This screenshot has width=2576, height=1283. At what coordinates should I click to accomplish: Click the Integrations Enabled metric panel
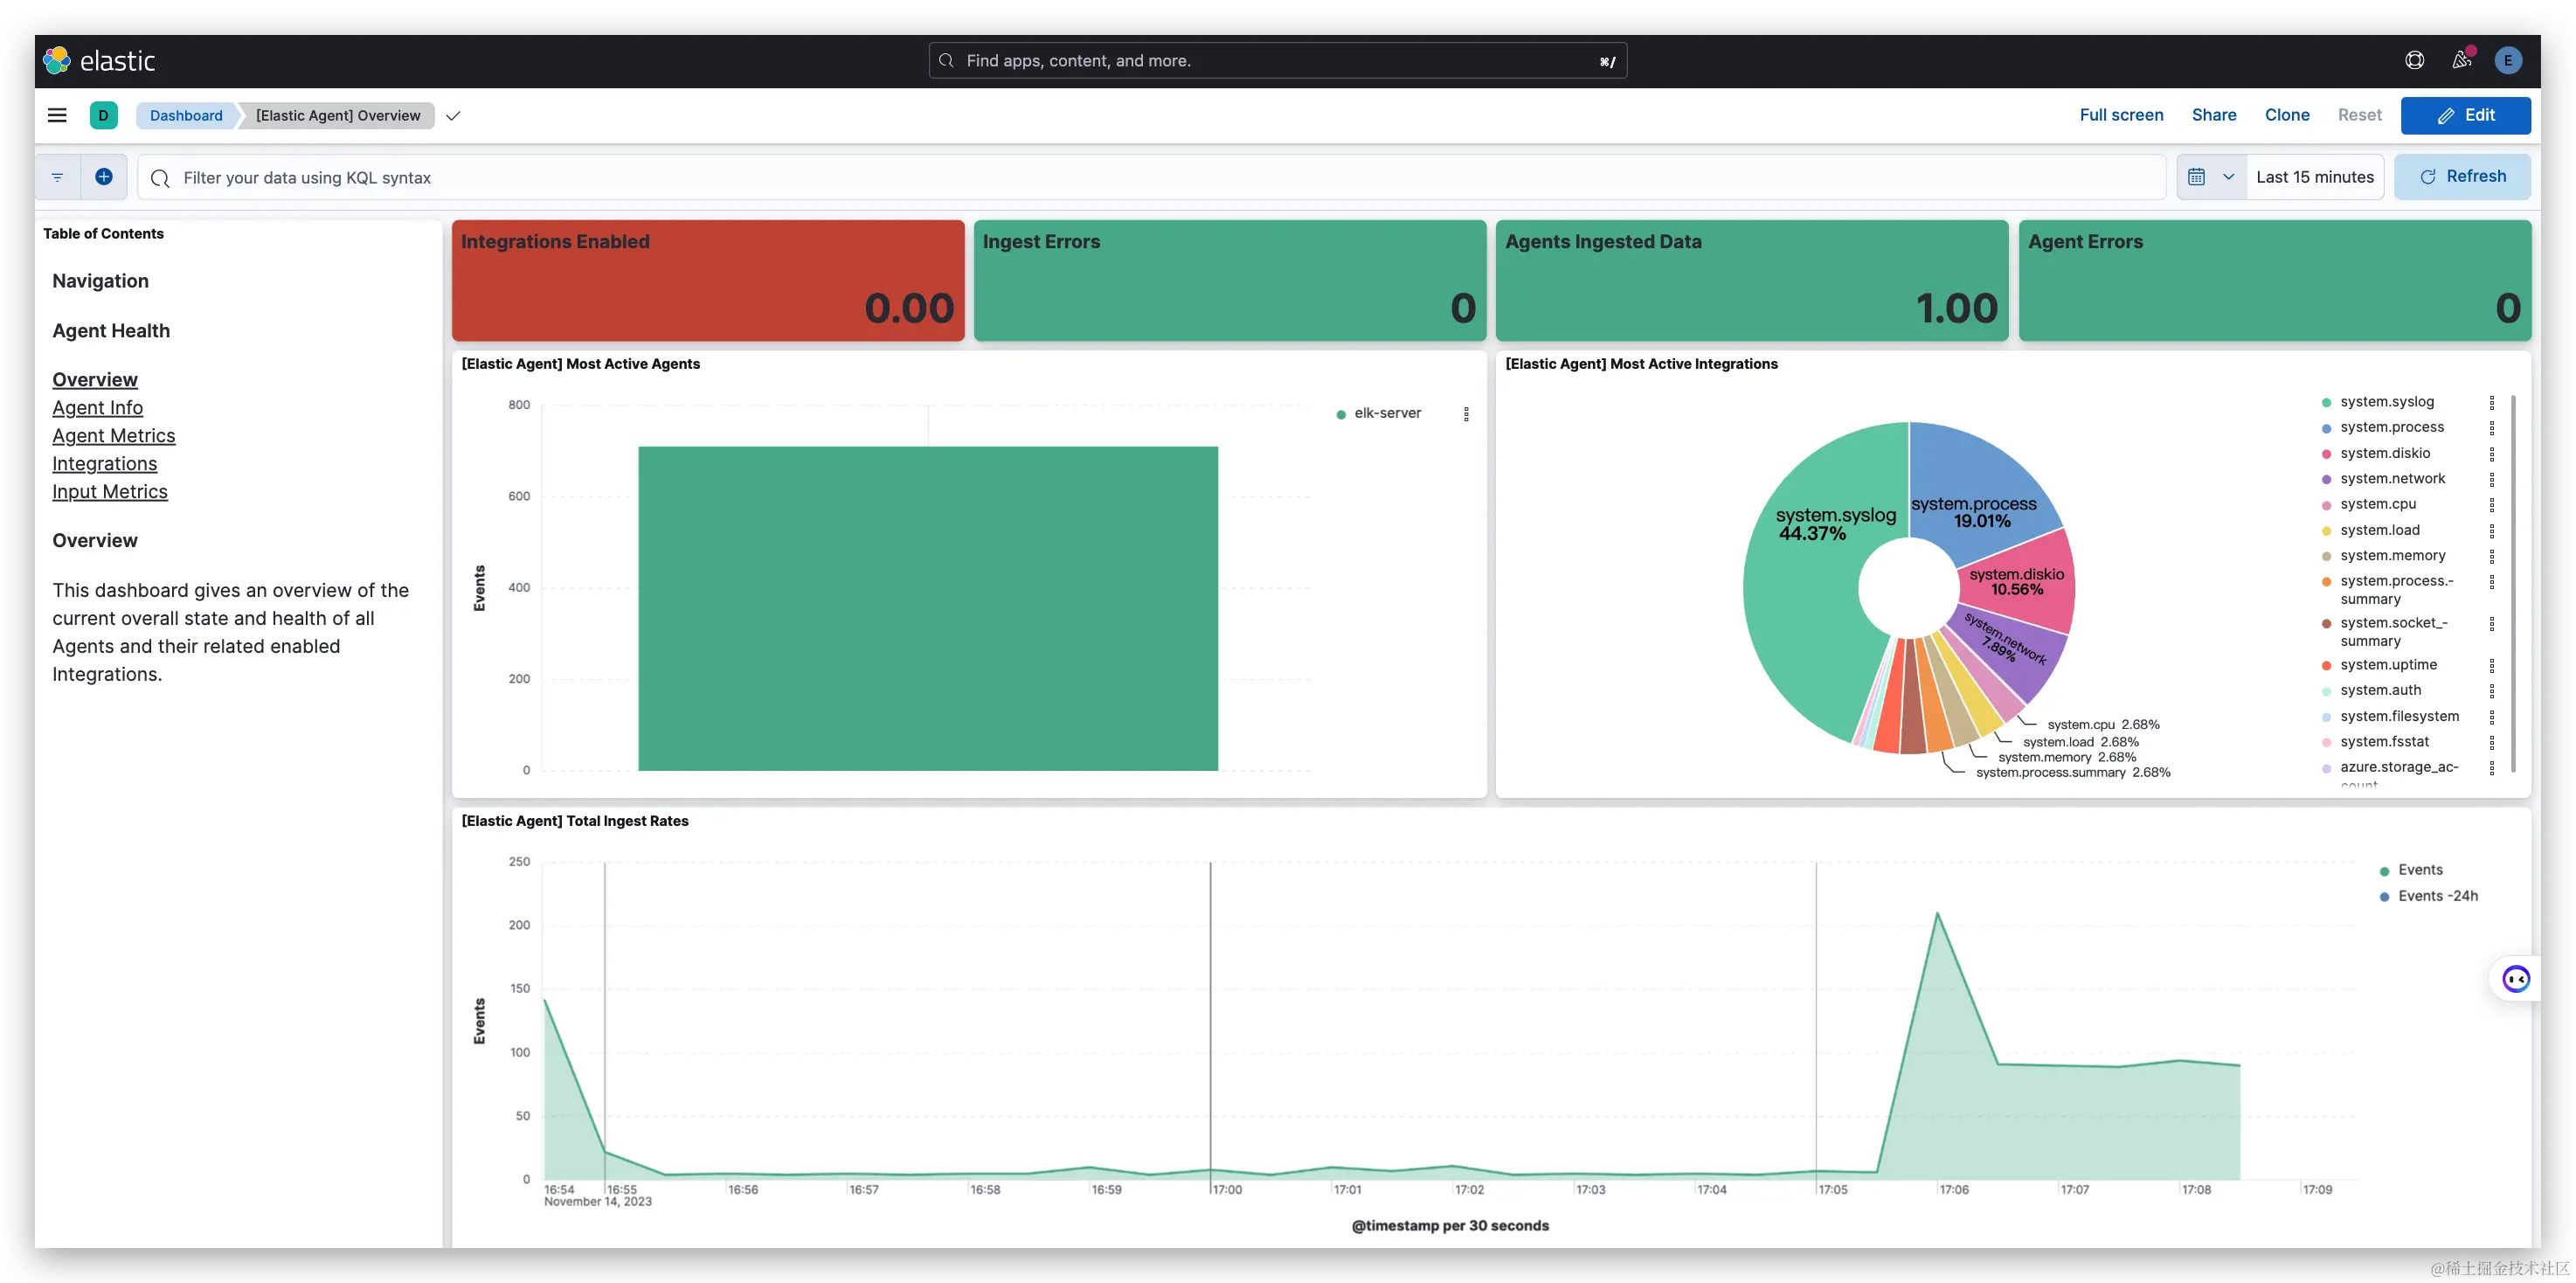tap(708, 281)
